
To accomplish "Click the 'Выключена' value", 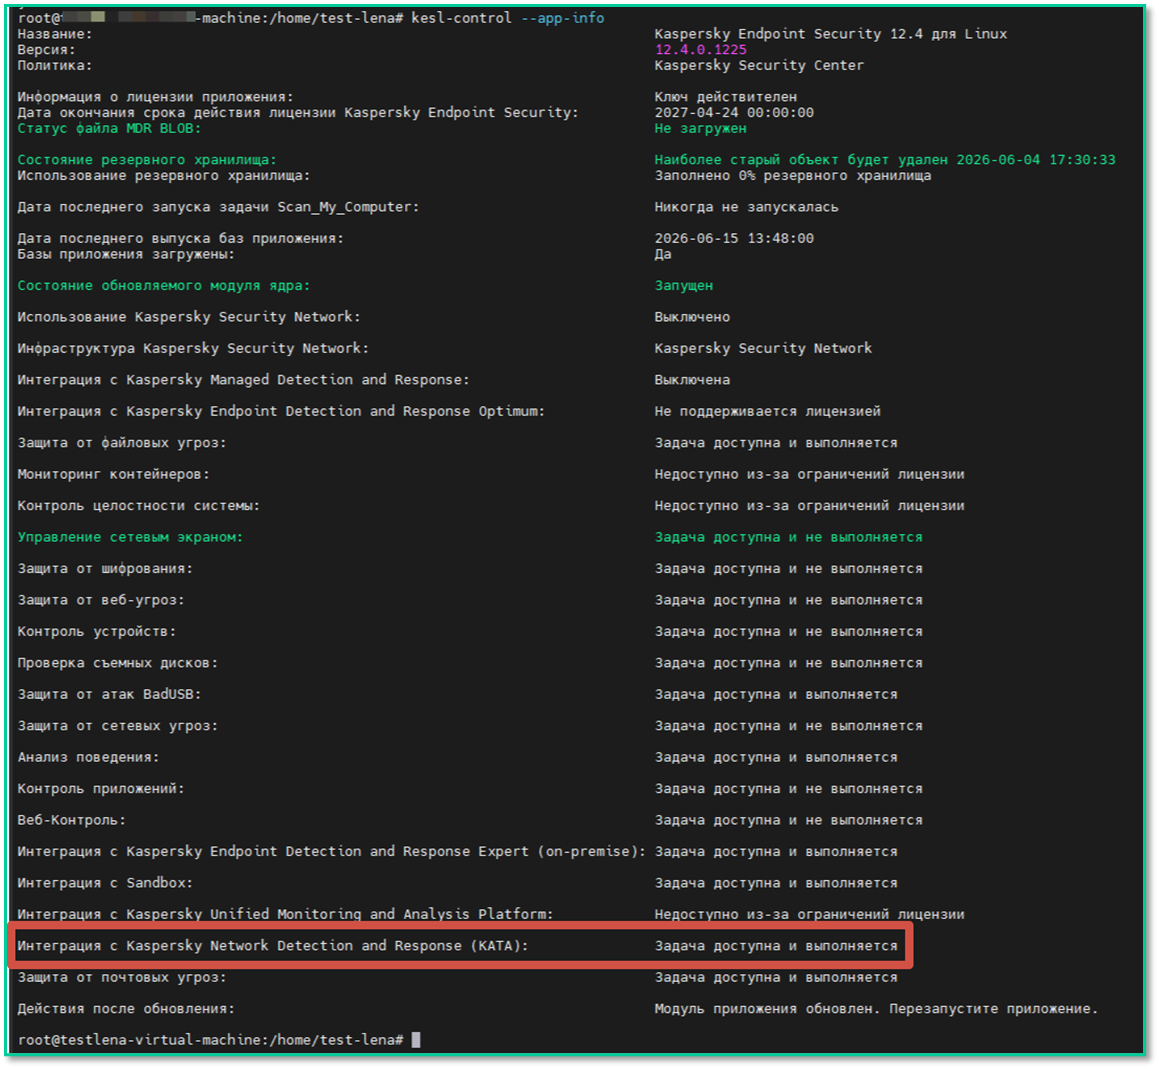I will (x=692, y=379).
